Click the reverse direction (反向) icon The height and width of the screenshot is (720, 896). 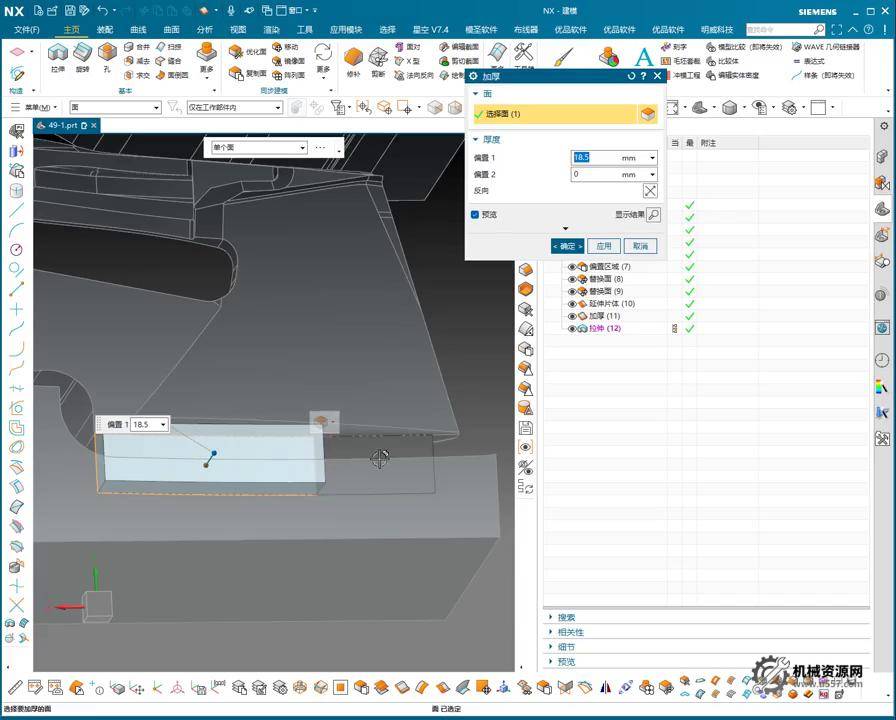coord(650,191)
